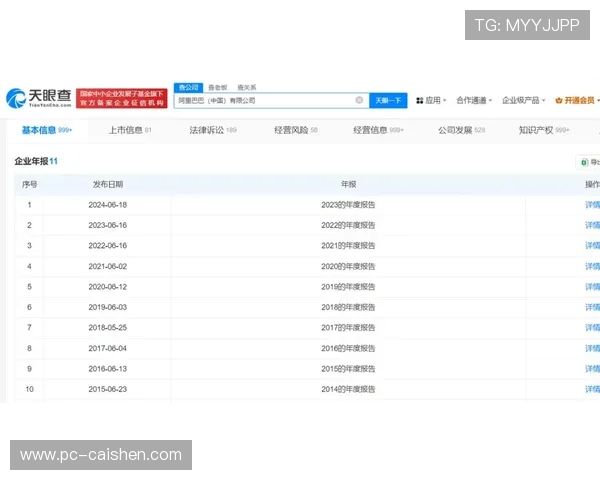Click the 2023的年度报告 cell

point(348,205)
